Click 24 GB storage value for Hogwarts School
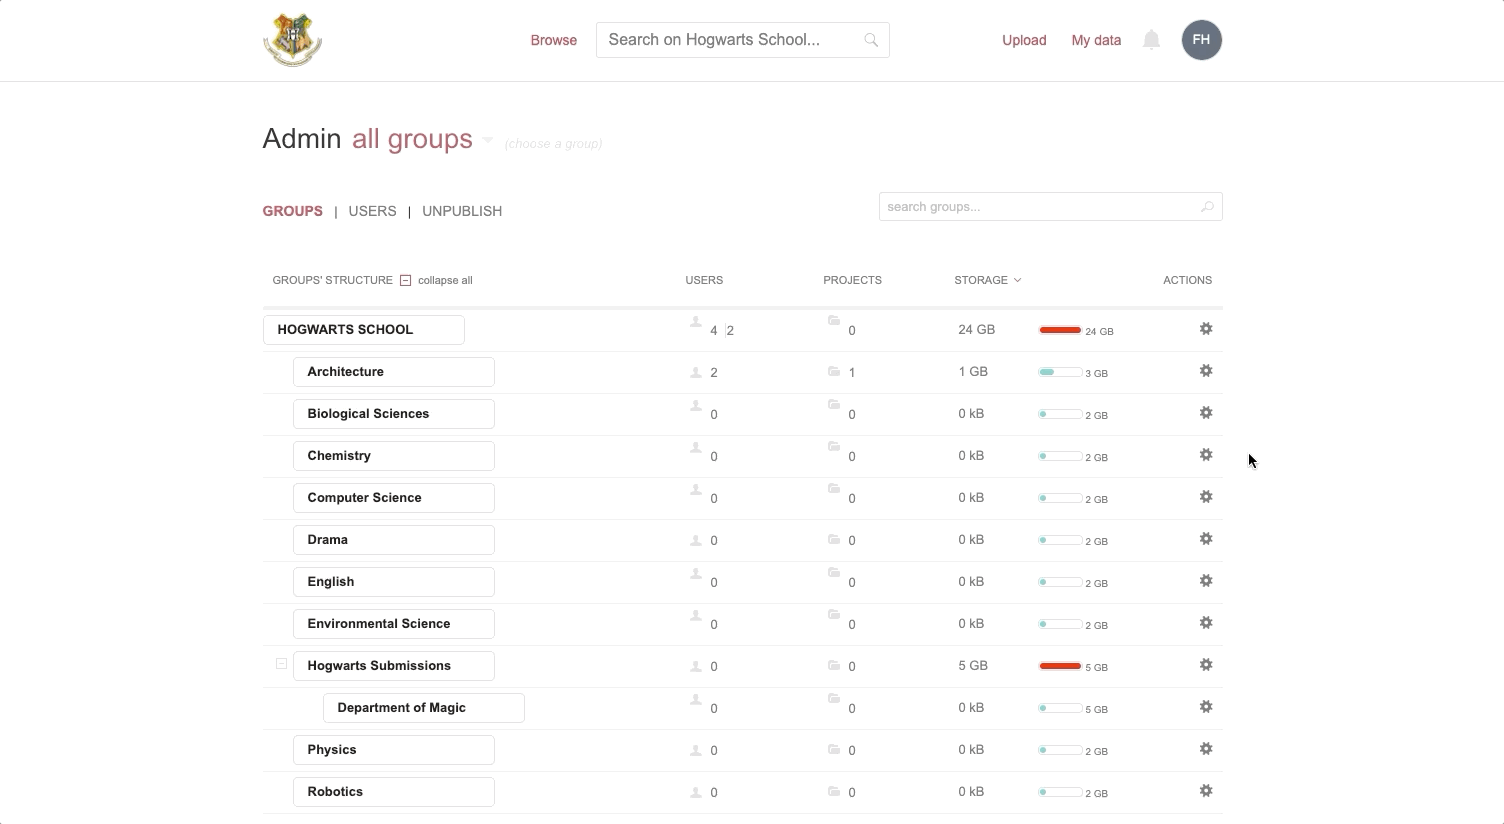 coord(976,329)
